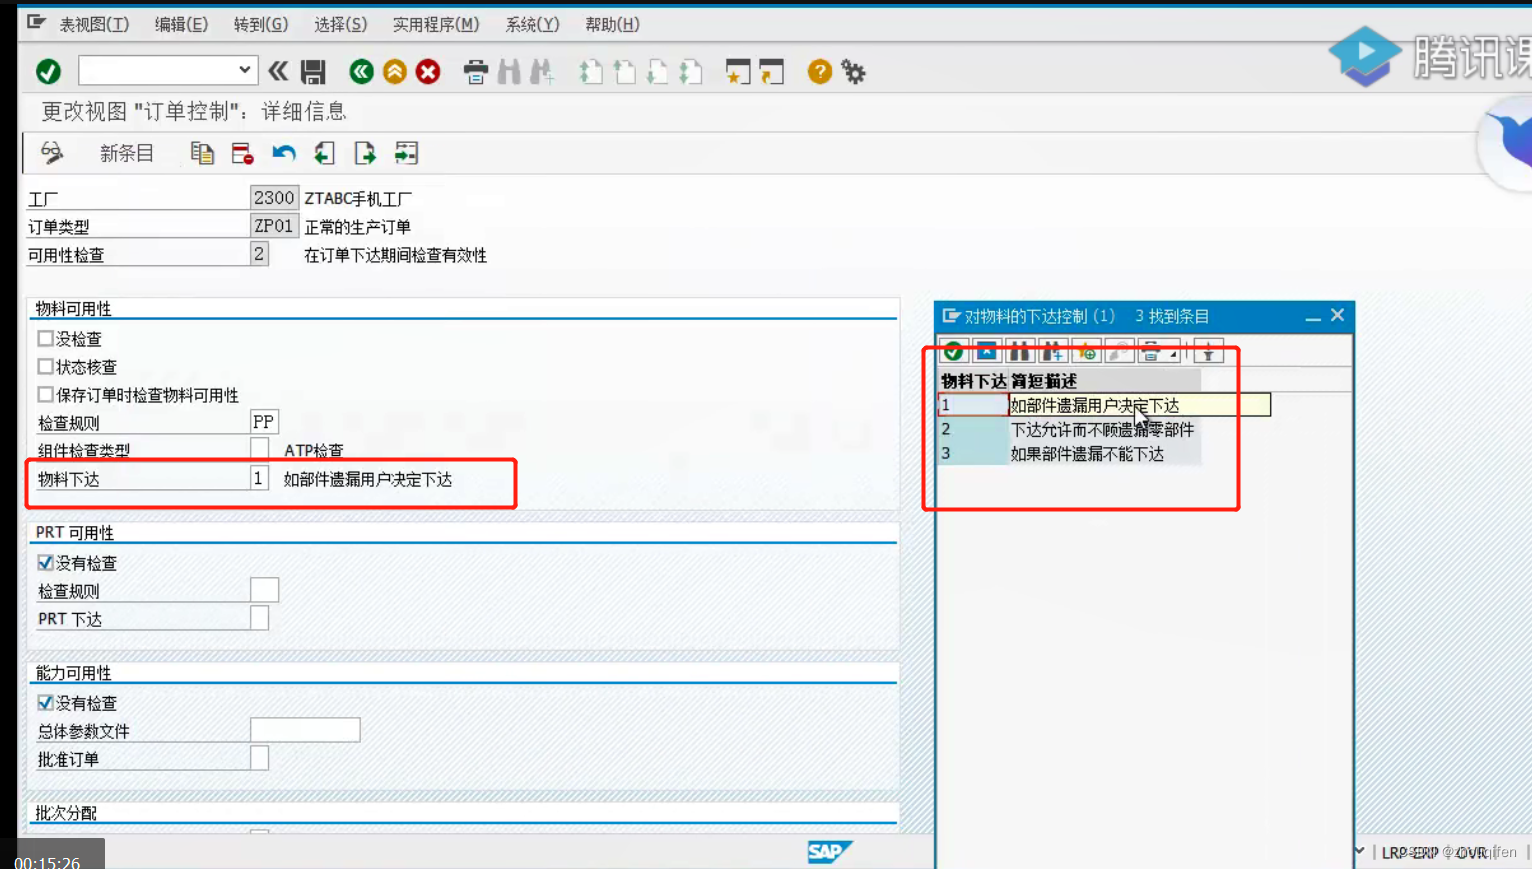Untick 没有检查 under 能力可用性
This screenshot has height=869, width=1532.
[45, 703]
